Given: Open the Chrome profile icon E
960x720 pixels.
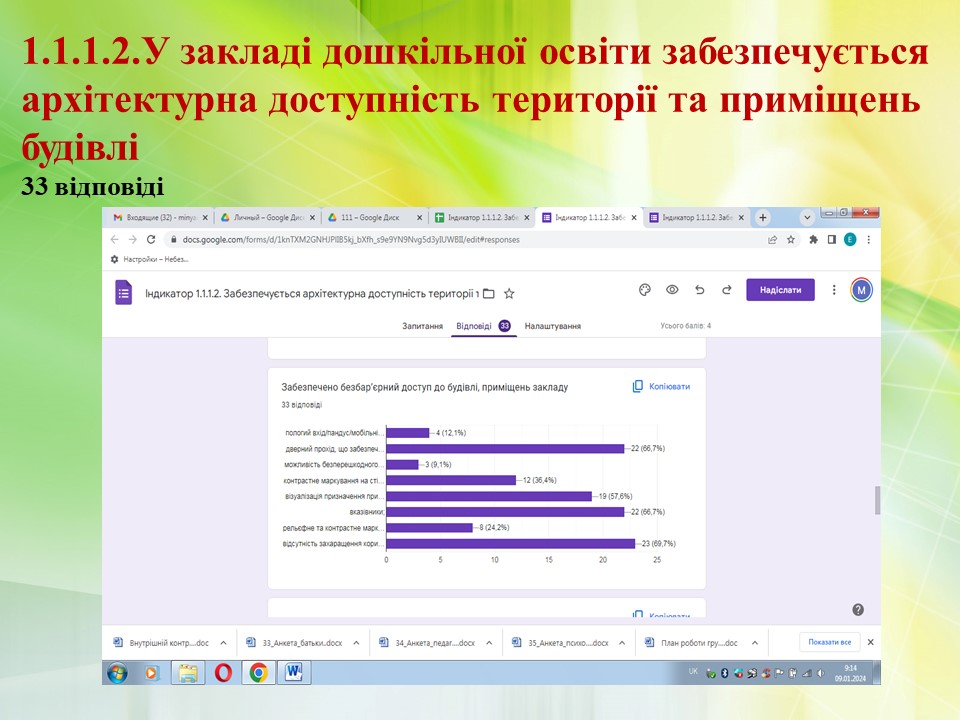Looking at the screenshot, I should [850, 240].
